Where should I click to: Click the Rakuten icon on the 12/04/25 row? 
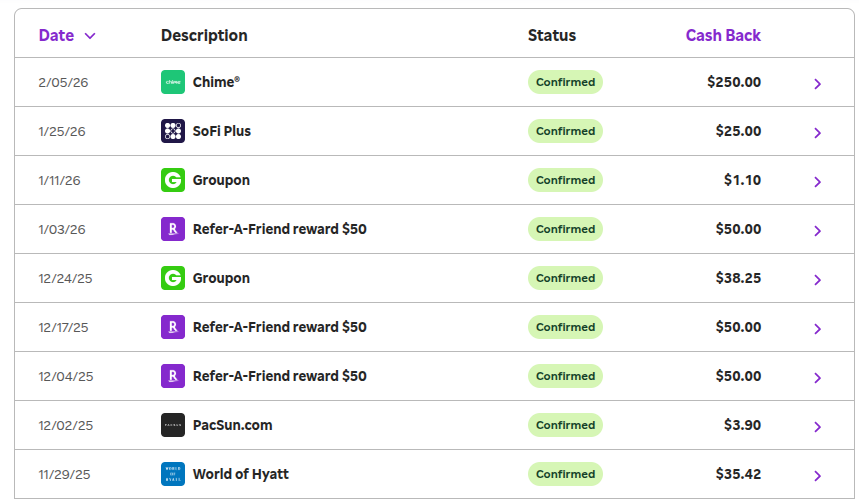click(173, 376)
